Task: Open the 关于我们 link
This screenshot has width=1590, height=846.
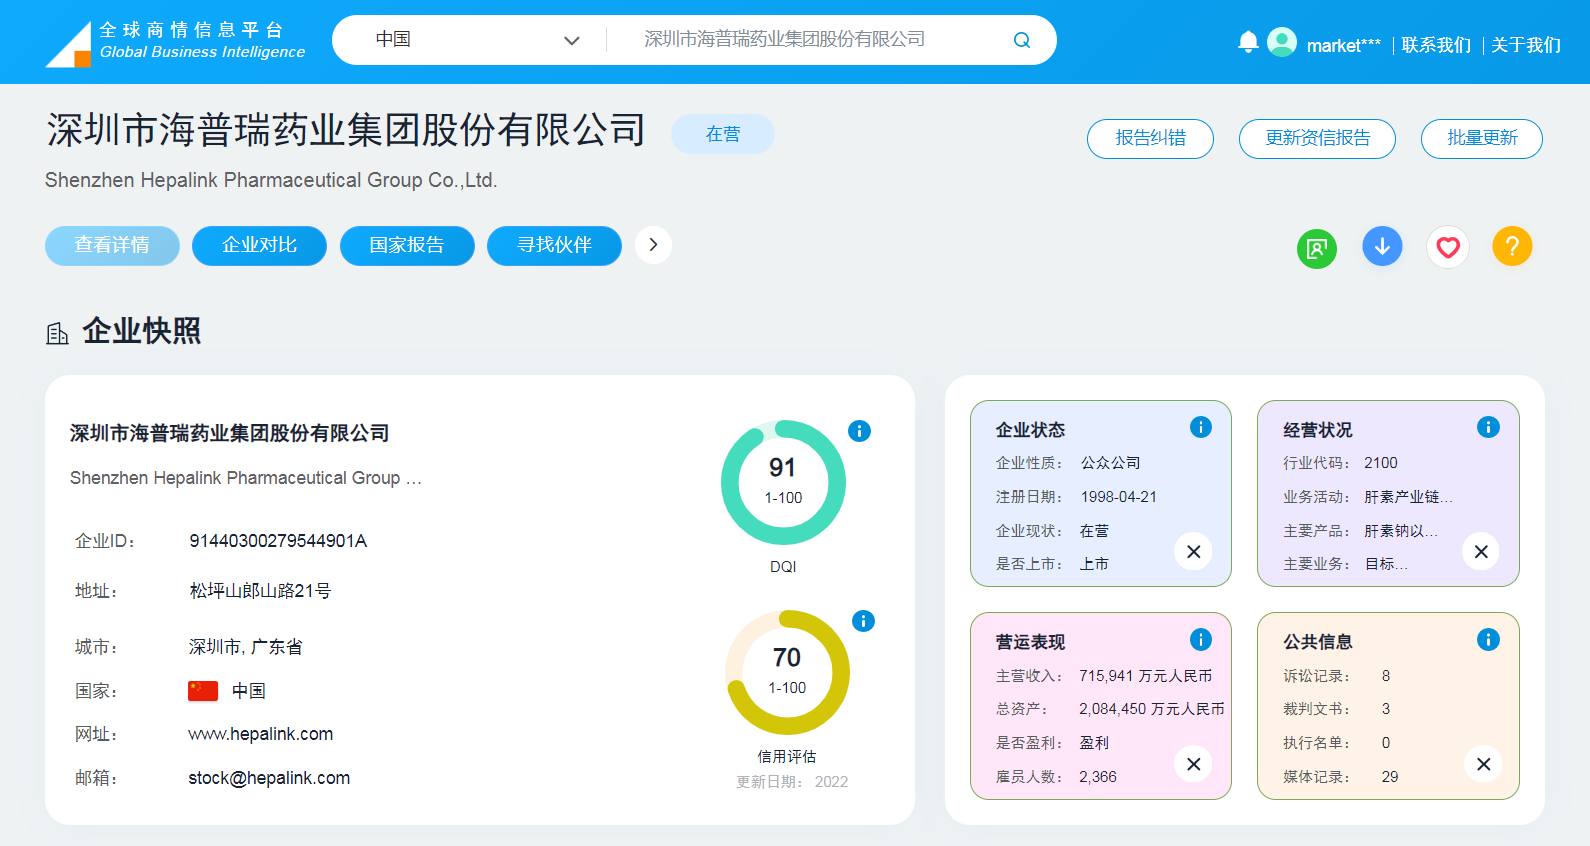Action: [1526, 45]
